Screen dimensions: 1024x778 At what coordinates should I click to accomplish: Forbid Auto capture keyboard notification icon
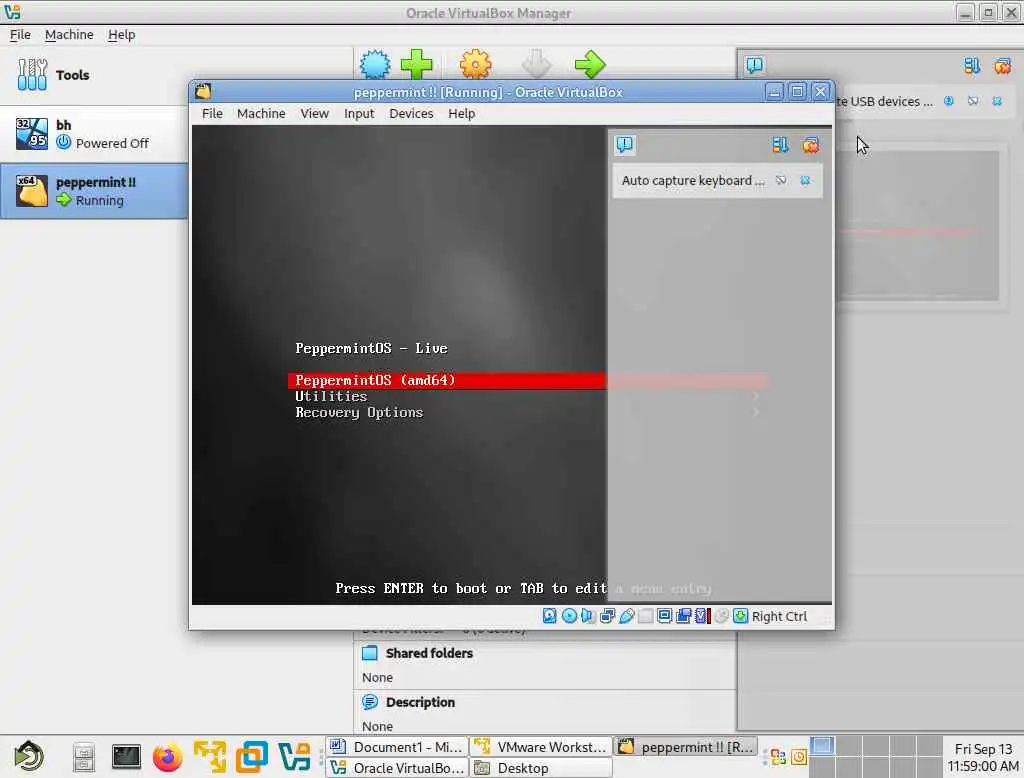coord(781,181)
